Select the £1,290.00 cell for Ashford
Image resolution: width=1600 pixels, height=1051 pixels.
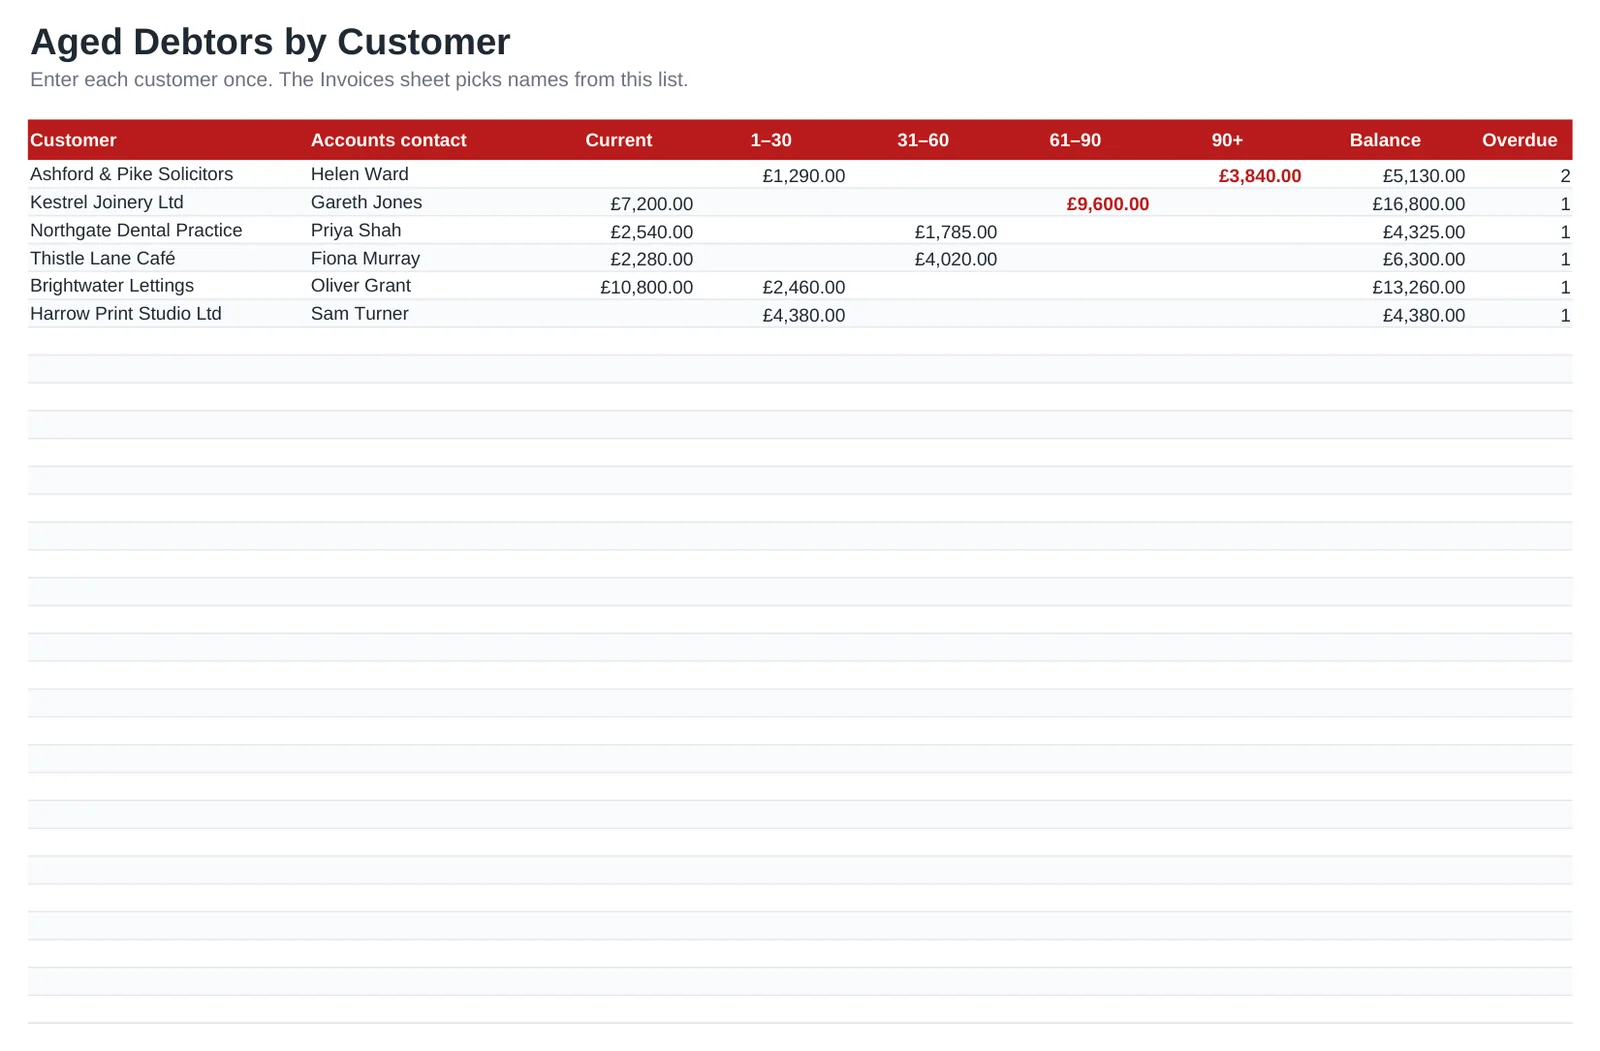[804, 176]
